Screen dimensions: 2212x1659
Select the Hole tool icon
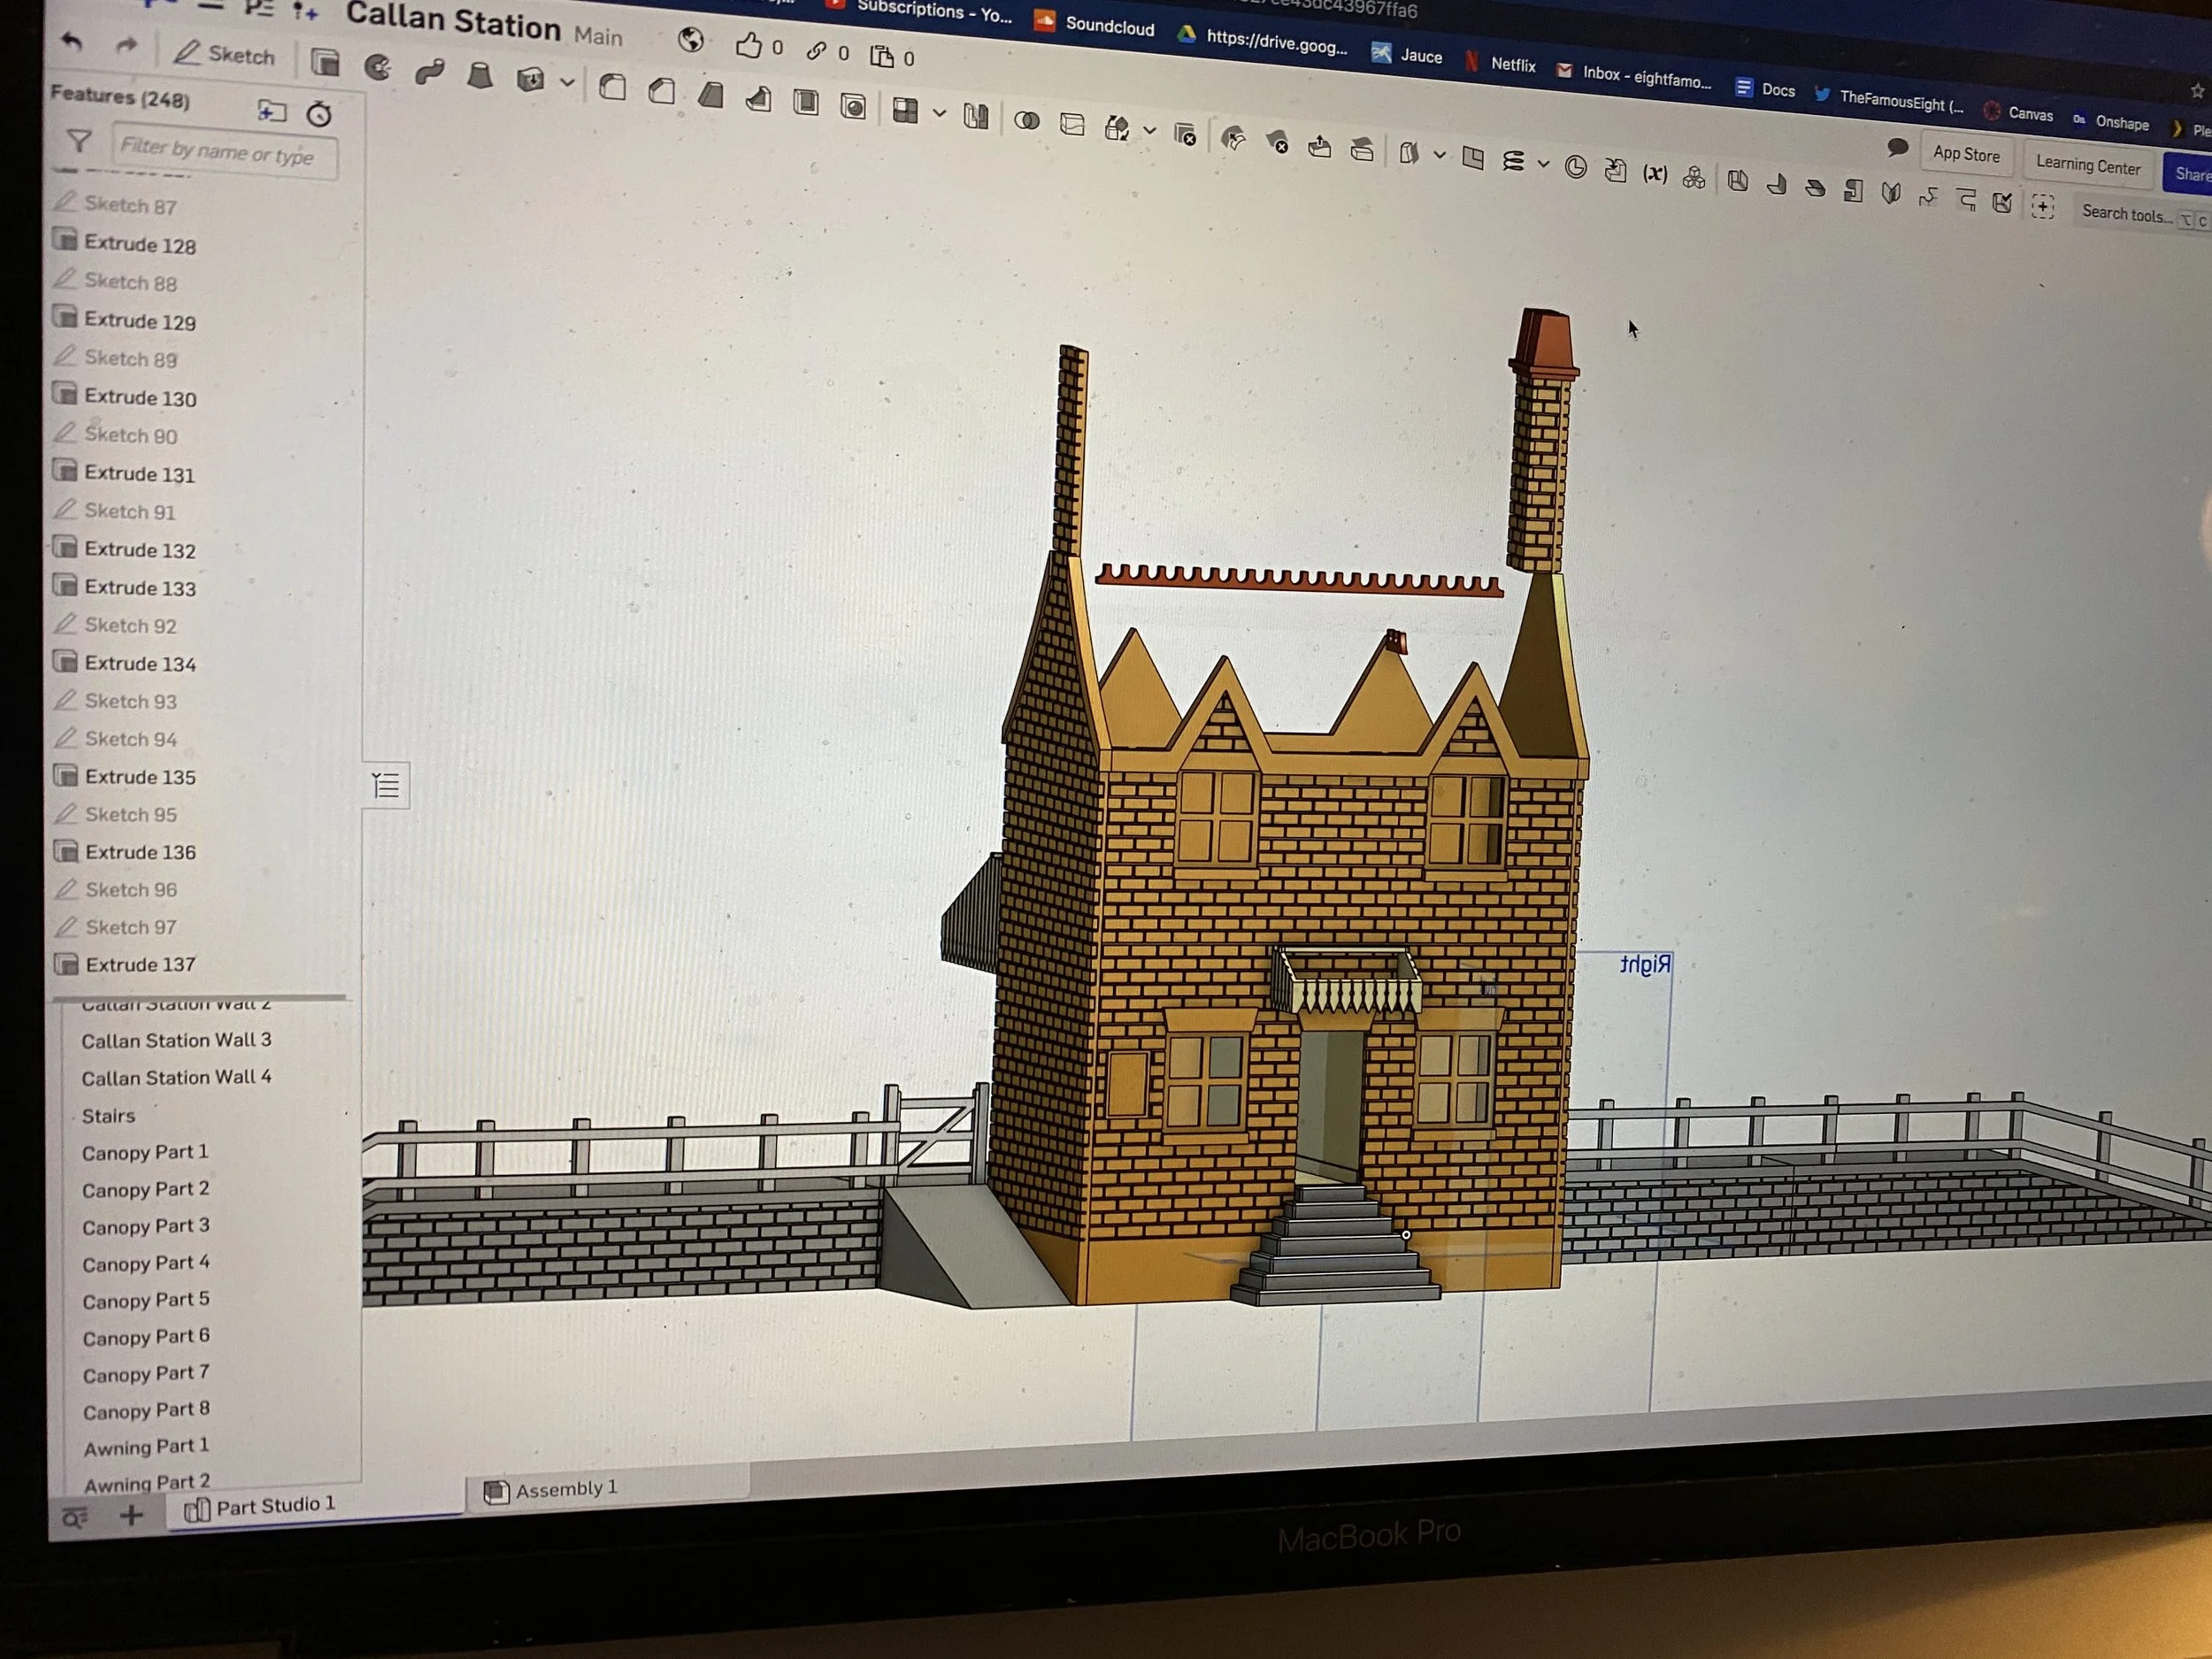pyautogui.click(x=853, y=106)
